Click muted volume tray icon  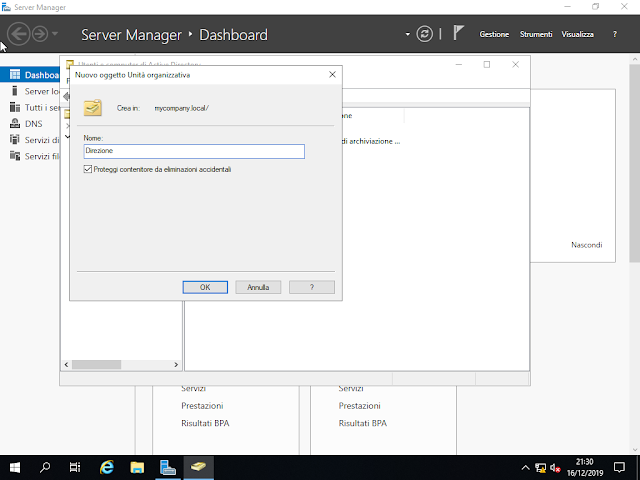pos(555,468)
